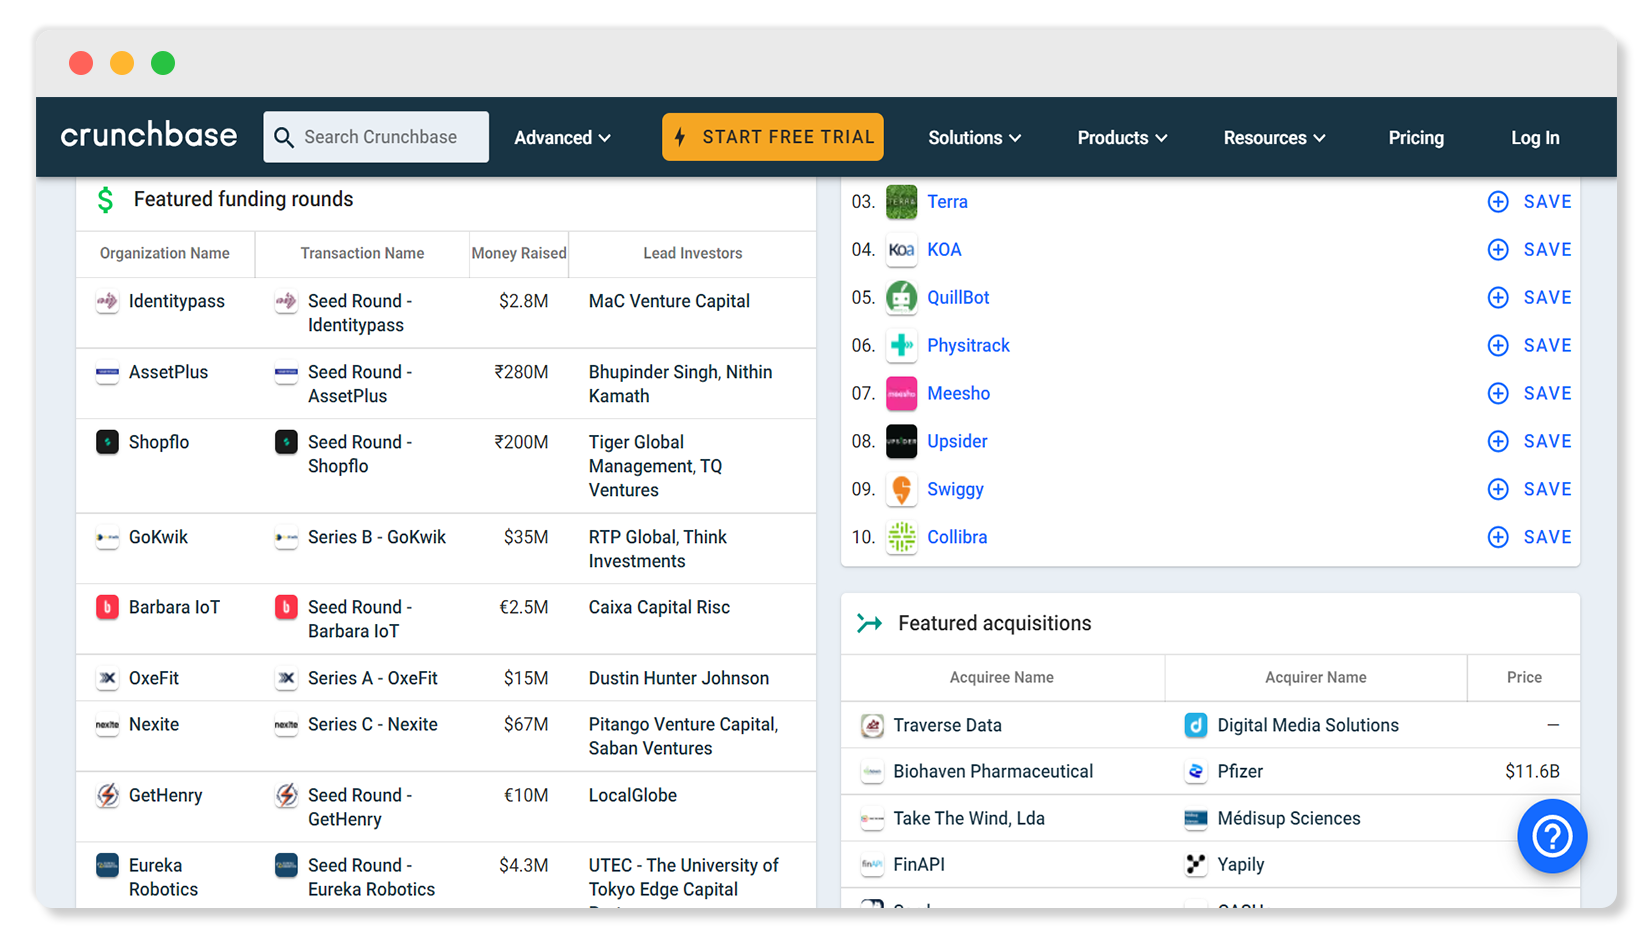Save Upsider to your list
Viewport: 1650px width, 939px height.
coord(1530,442)
